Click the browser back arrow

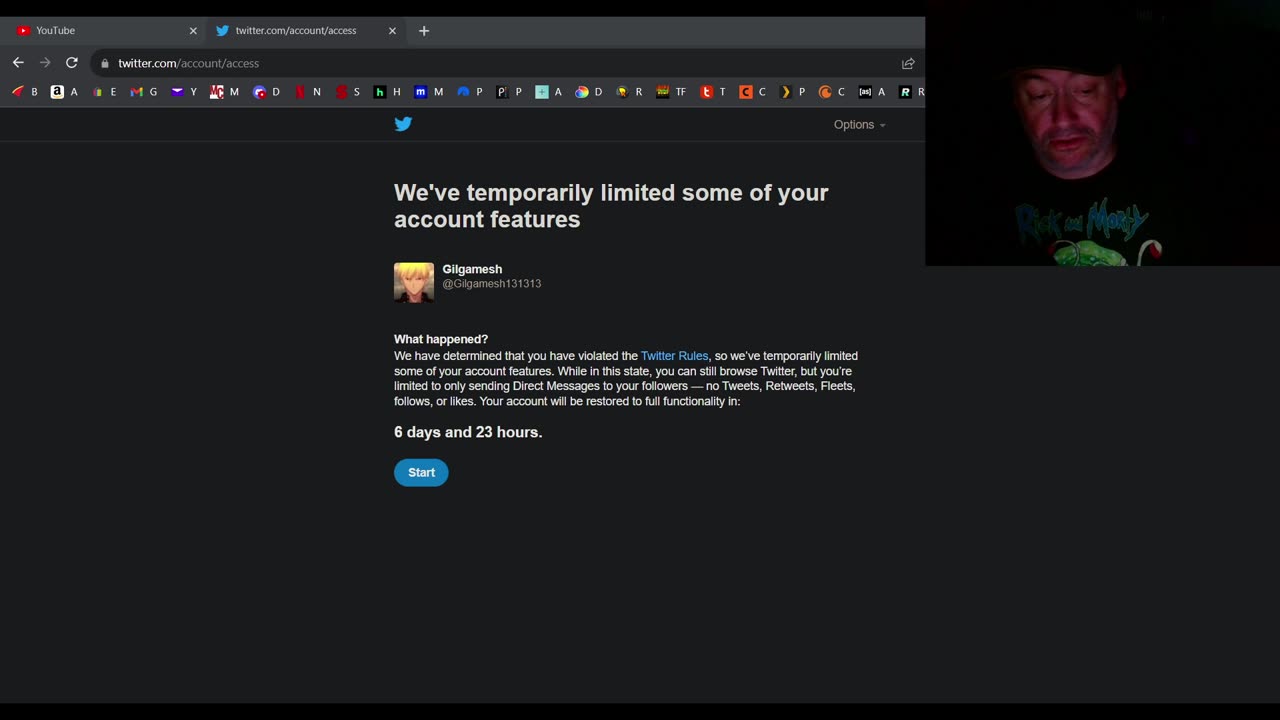point(18,63)
